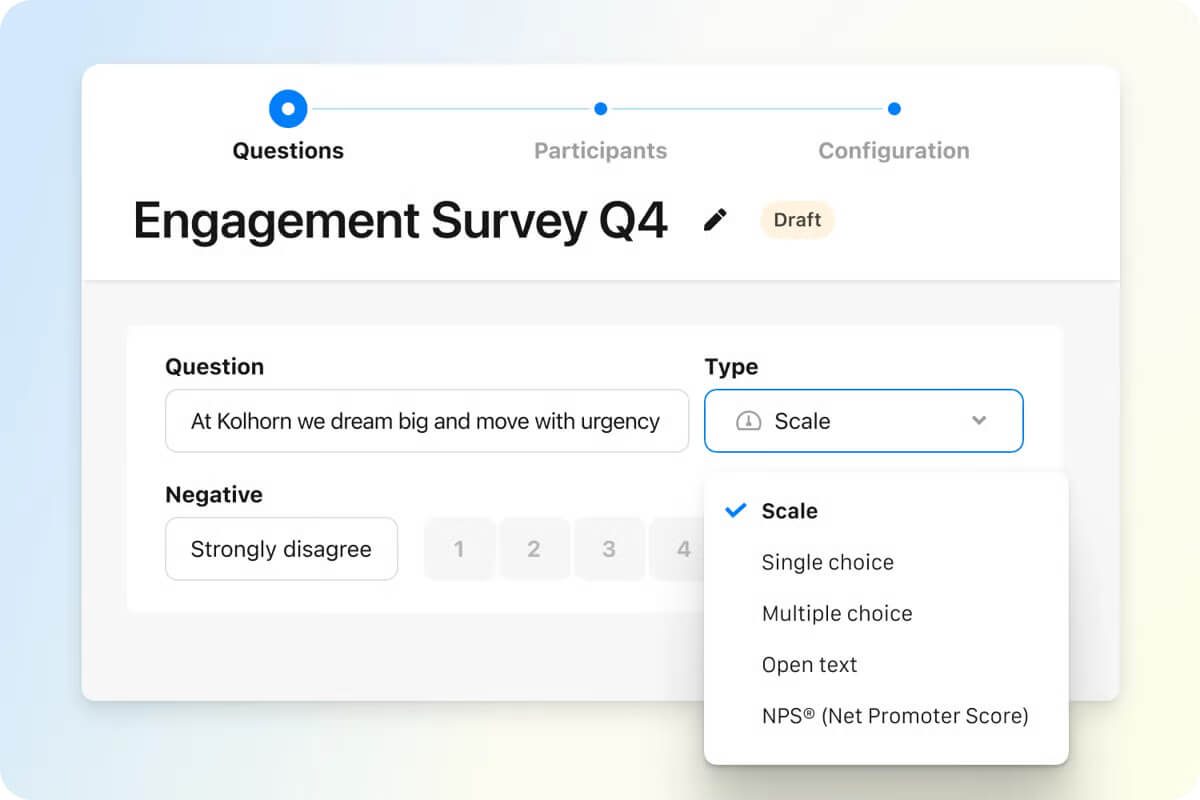Select scale value 3

pyautogui.click(x=609, y=549)
